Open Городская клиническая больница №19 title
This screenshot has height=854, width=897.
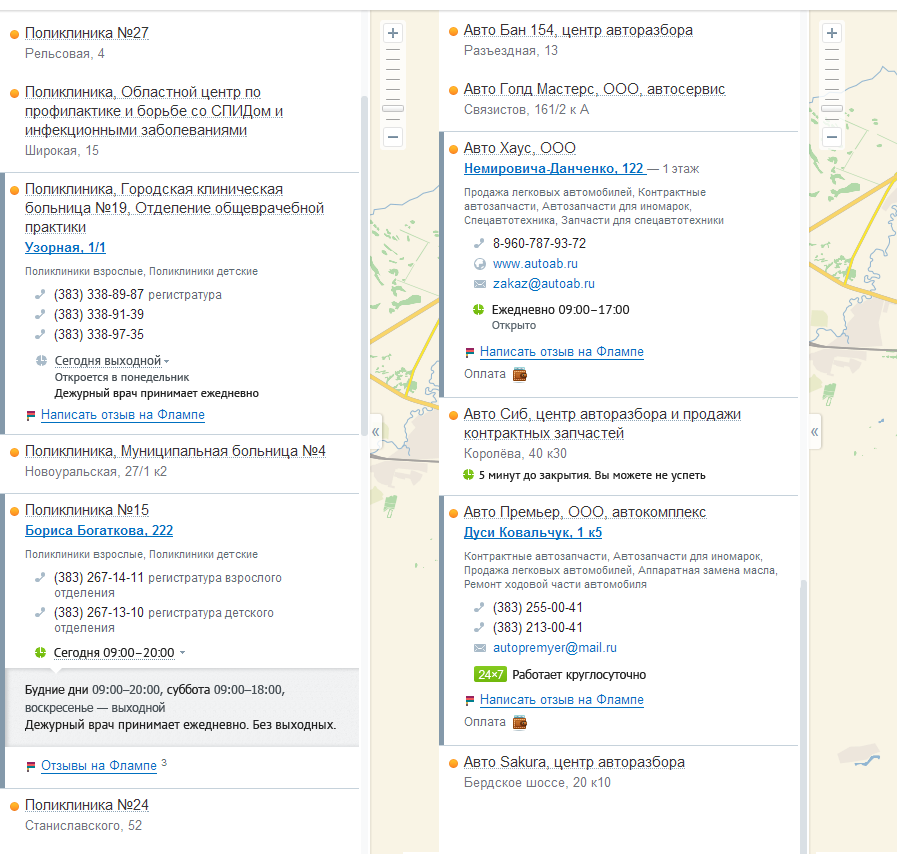174,208
